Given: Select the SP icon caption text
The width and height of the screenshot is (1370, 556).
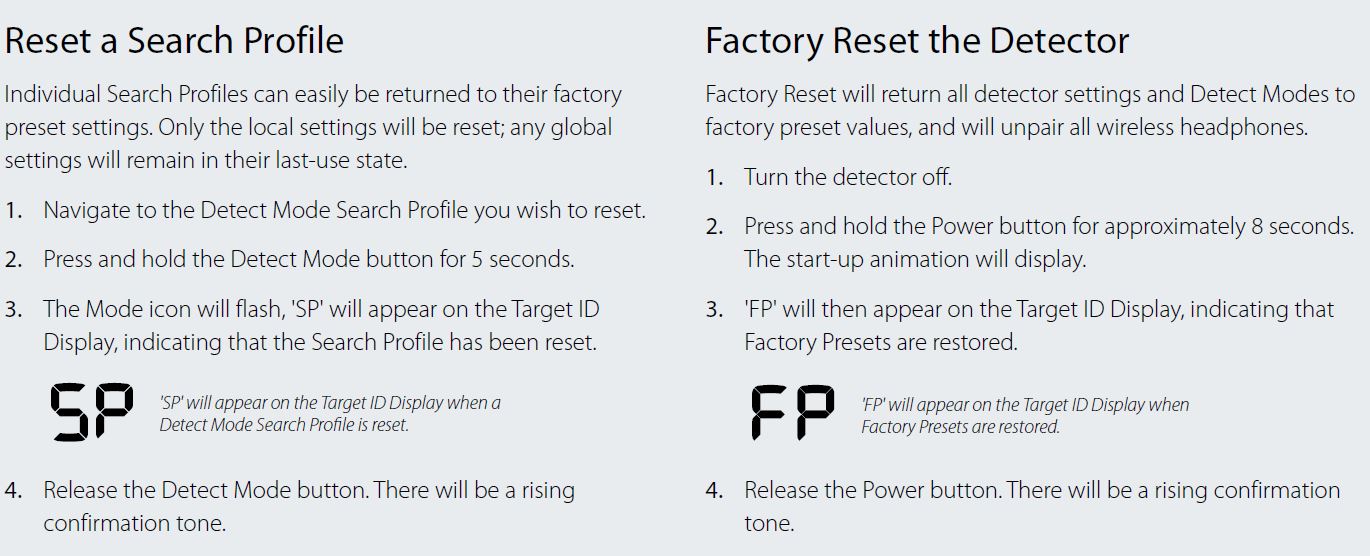Looking at the screenshot, I should (x=330, y=414).
